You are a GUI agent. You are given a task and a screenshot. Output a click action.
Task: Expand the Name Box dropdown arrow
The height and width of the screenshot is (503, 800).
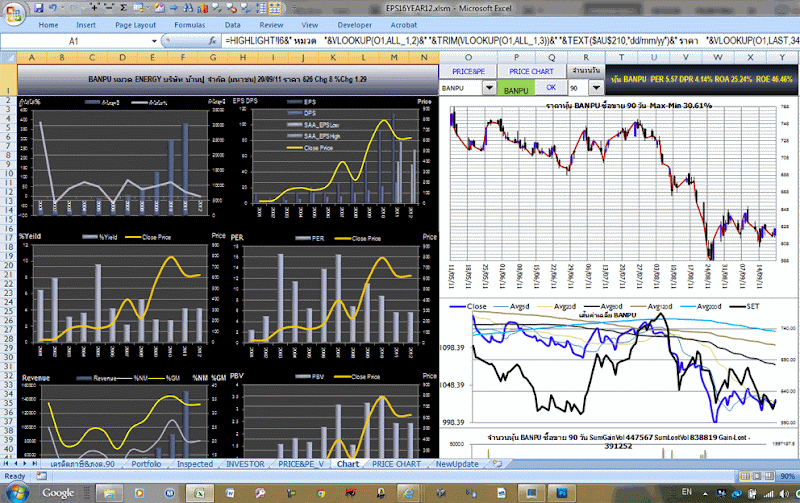pos(154,41)
